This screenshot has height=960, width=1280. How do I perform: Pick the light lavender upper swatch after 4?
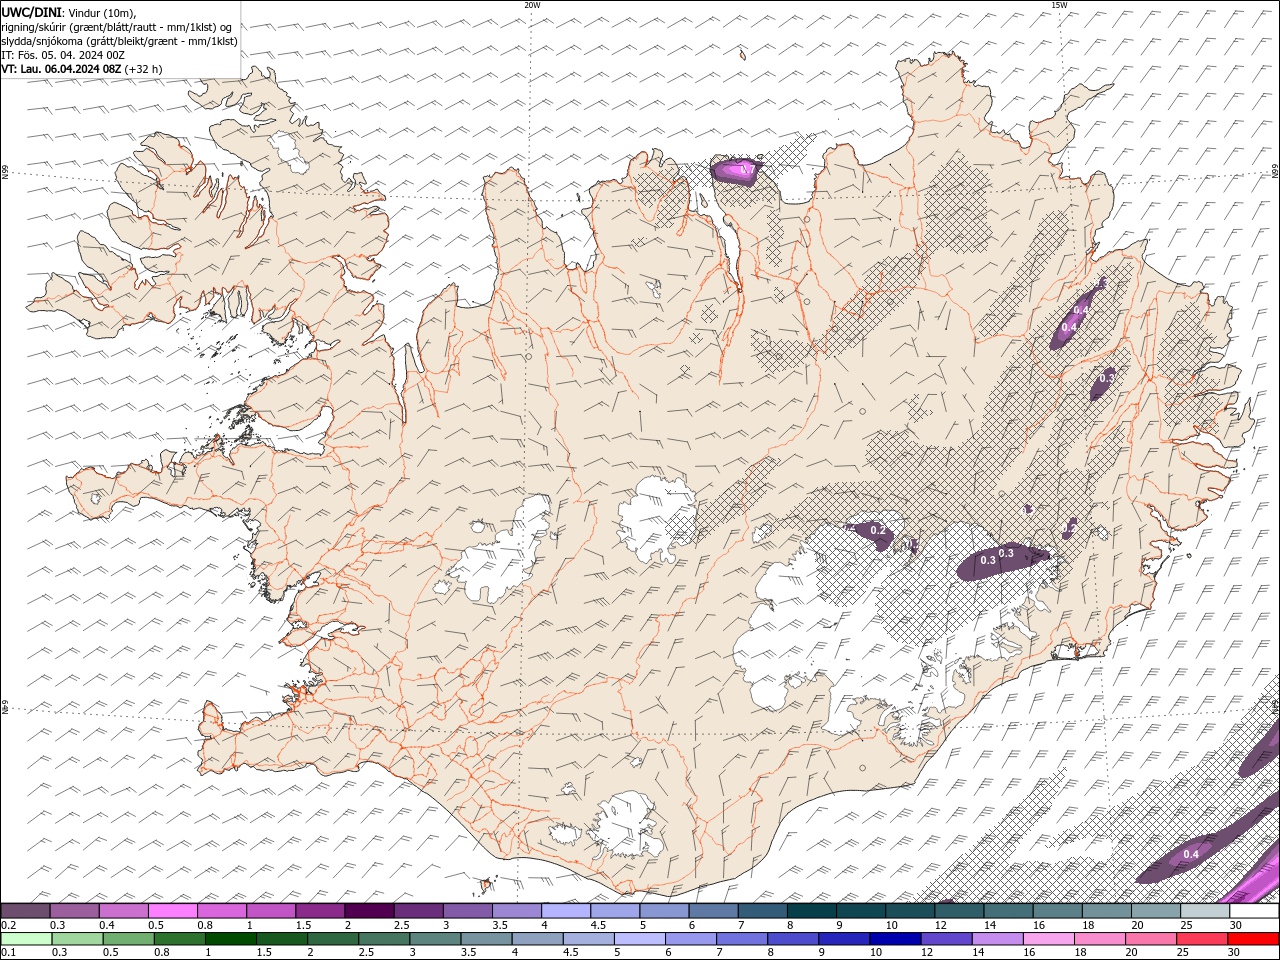pyautogui.click(x=566, y=911)
